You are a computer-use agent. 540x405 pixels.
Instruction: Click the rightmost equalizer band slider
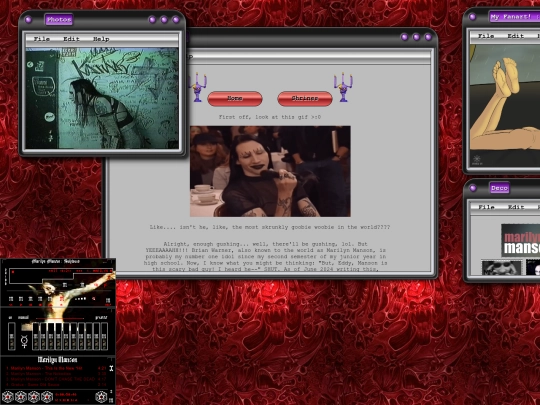click(x=104, y=336)
